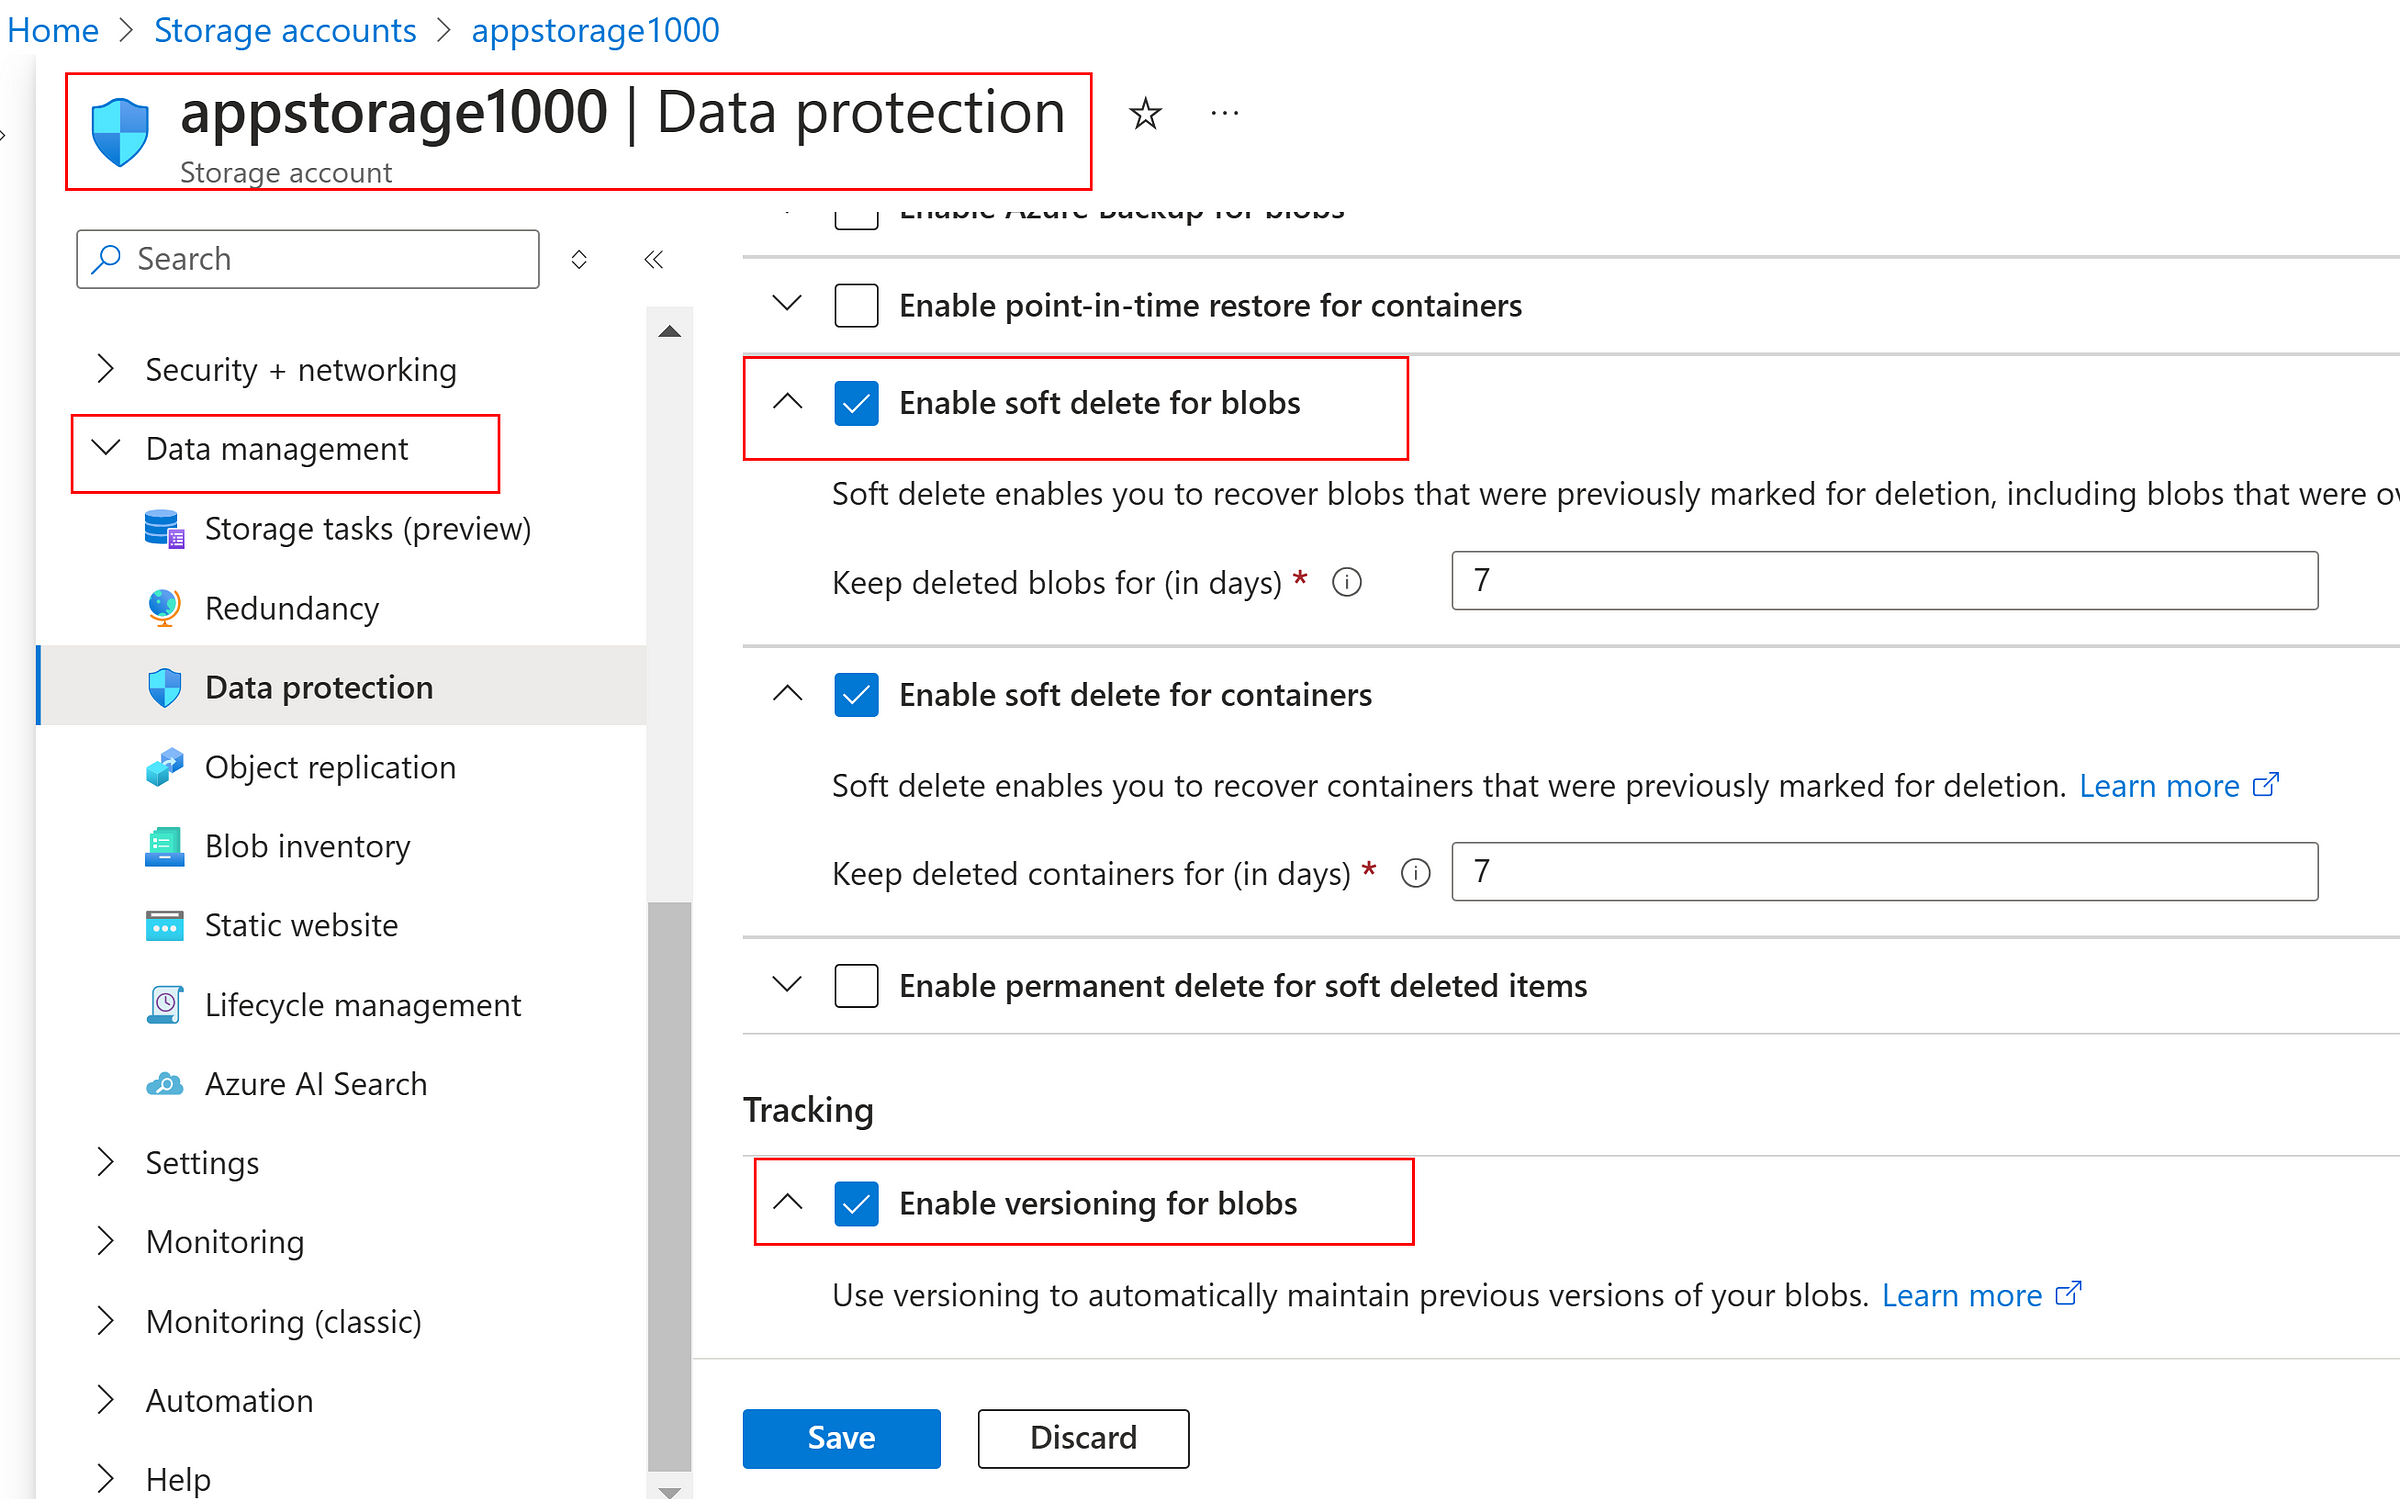
Task: Uncheck Enable versioning for blobs
Action: tap(856, 1203)
